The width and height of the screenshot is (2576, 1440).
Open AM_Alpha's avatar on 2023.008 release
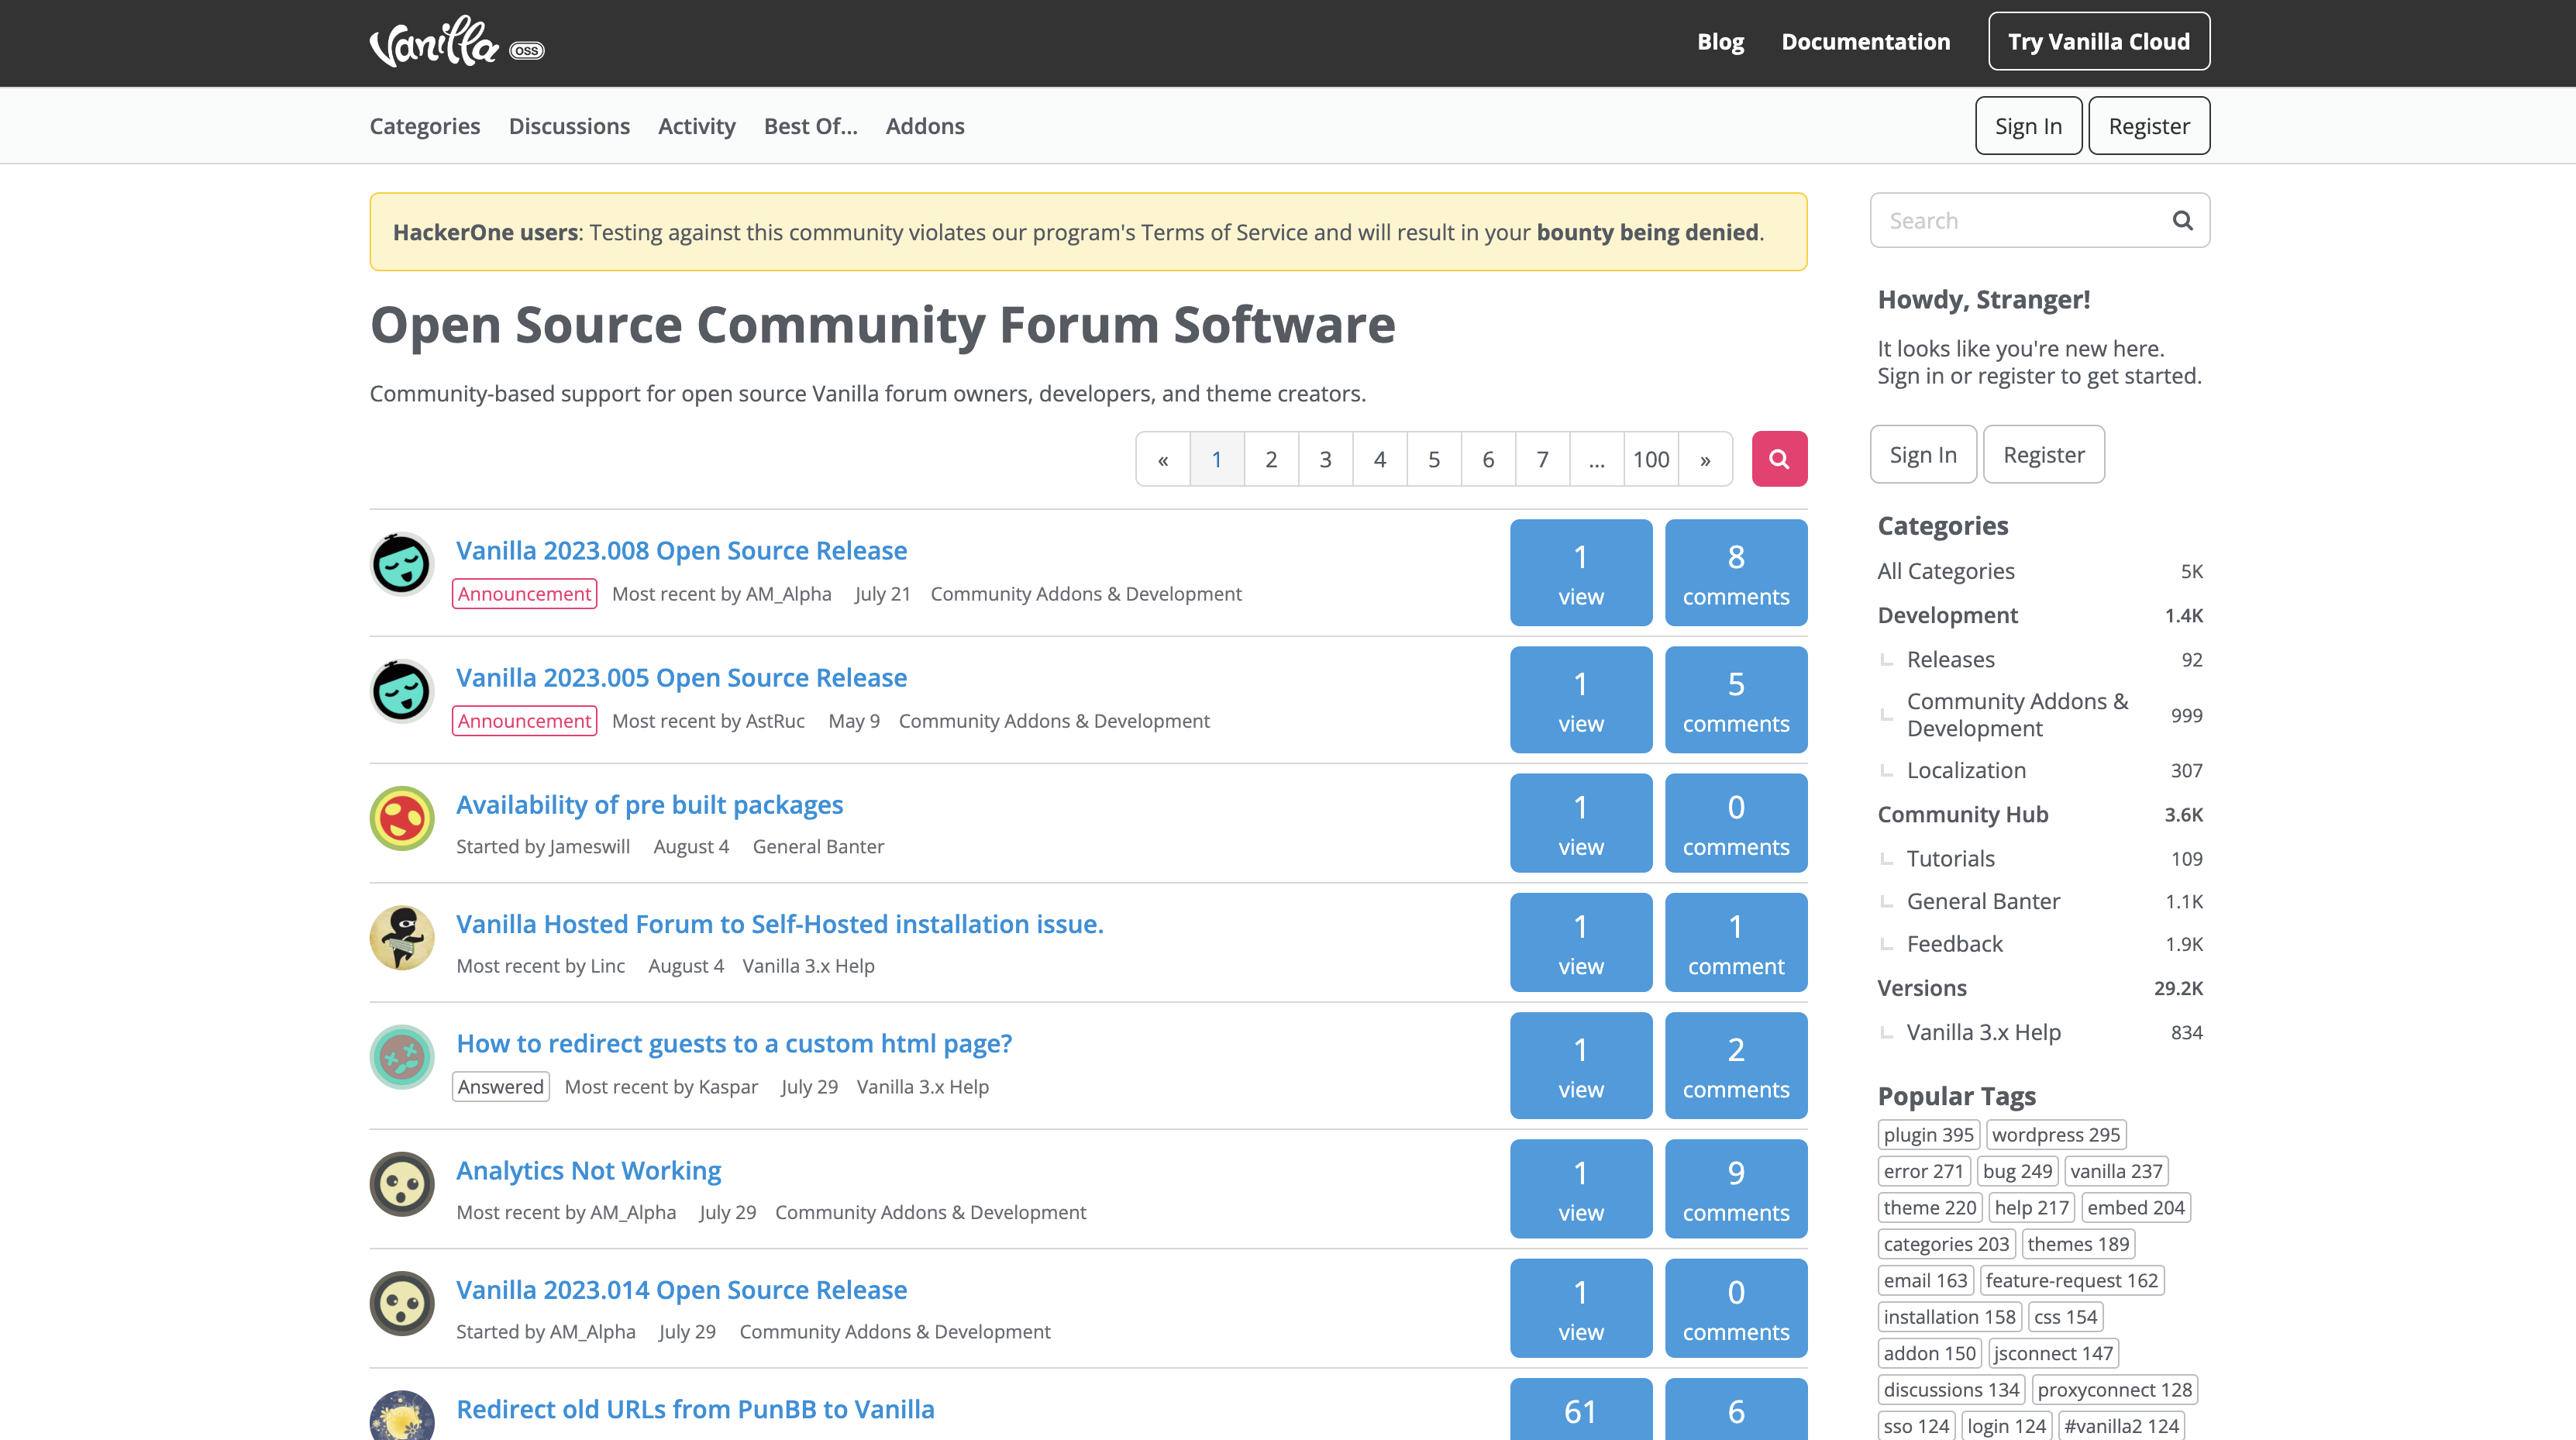[402, 564]
